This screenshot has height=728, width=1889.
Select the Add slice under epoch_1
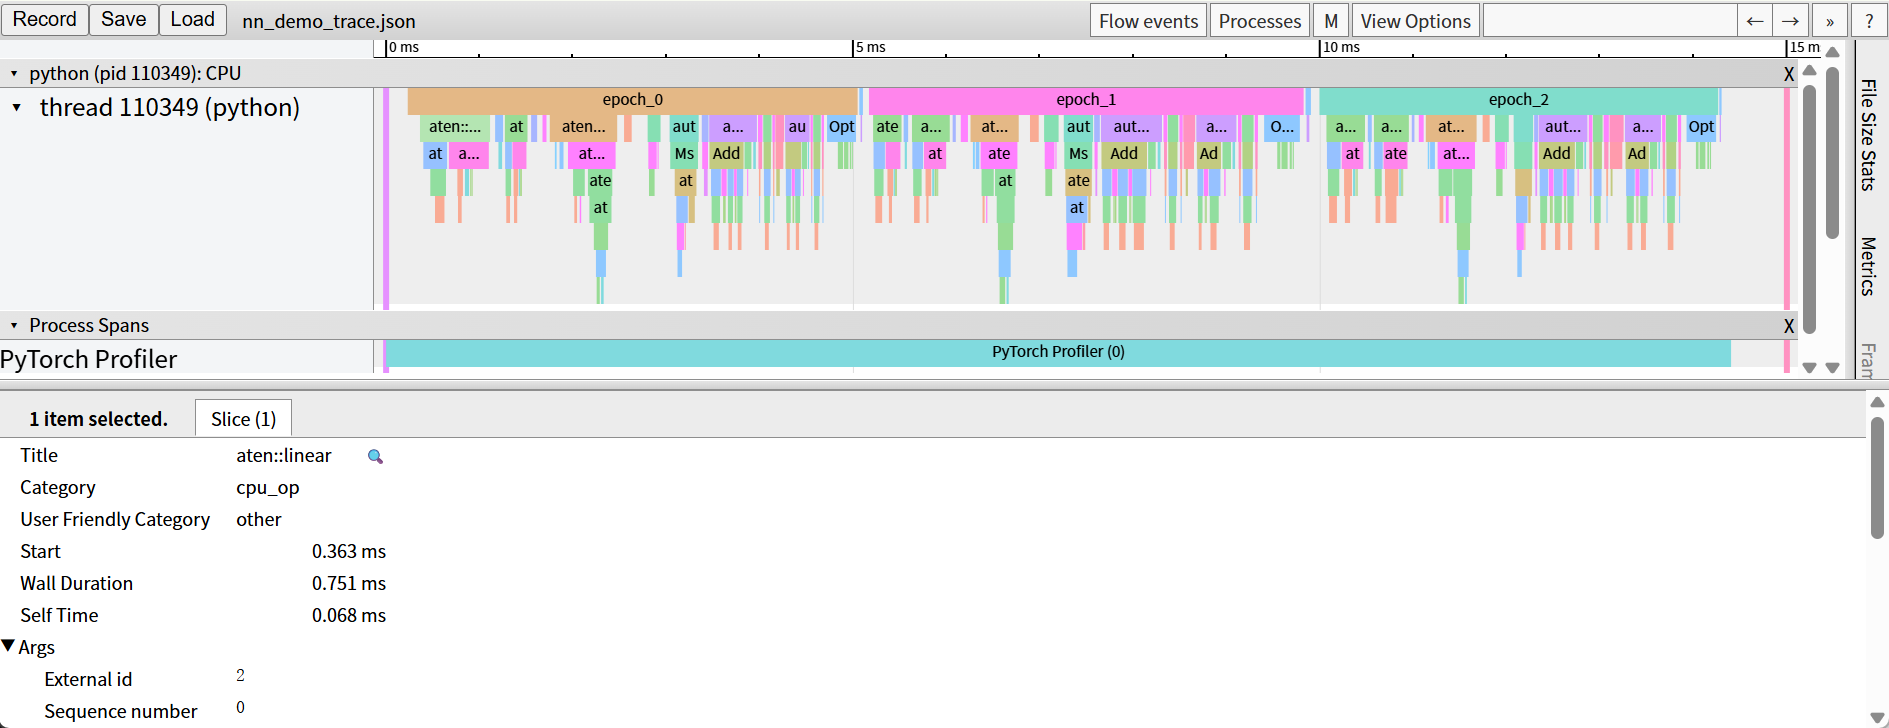(x=1124, y=154)
